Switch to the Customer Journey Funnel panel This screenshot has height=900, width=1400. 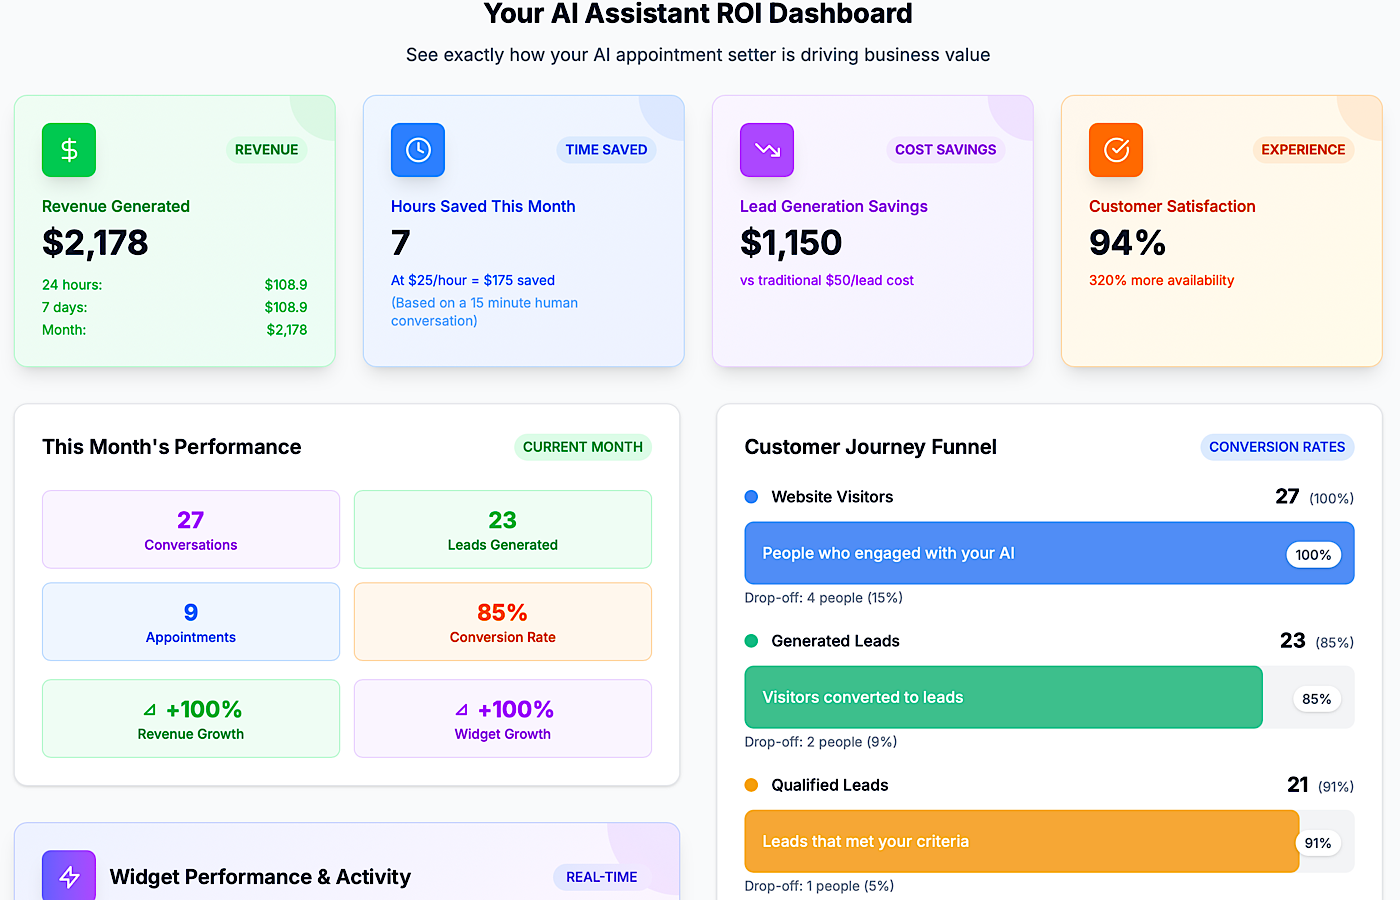click(x=870, y=447)
